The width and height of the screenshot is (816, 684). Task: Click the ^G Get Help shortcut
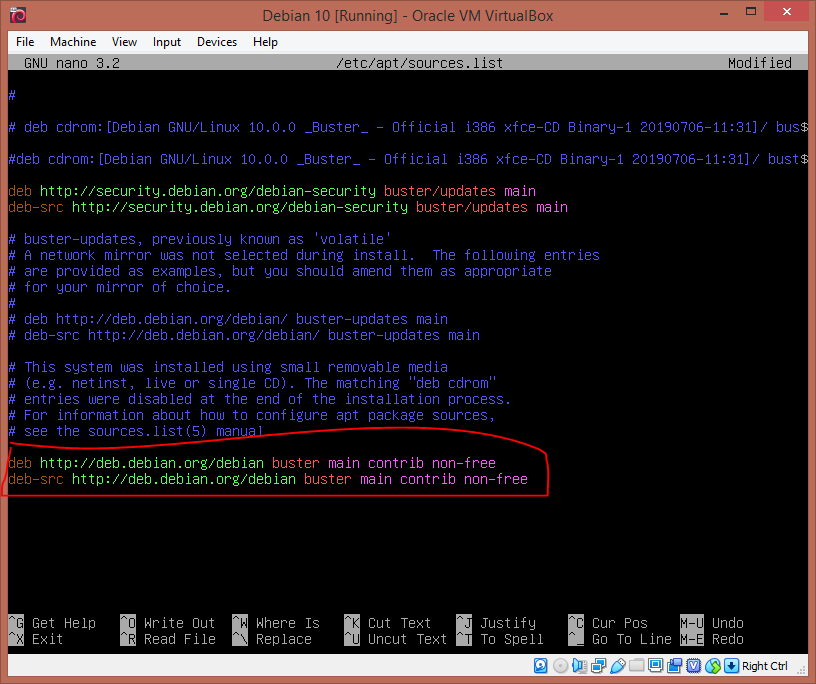pyautogui.click(x=52, y=623)
